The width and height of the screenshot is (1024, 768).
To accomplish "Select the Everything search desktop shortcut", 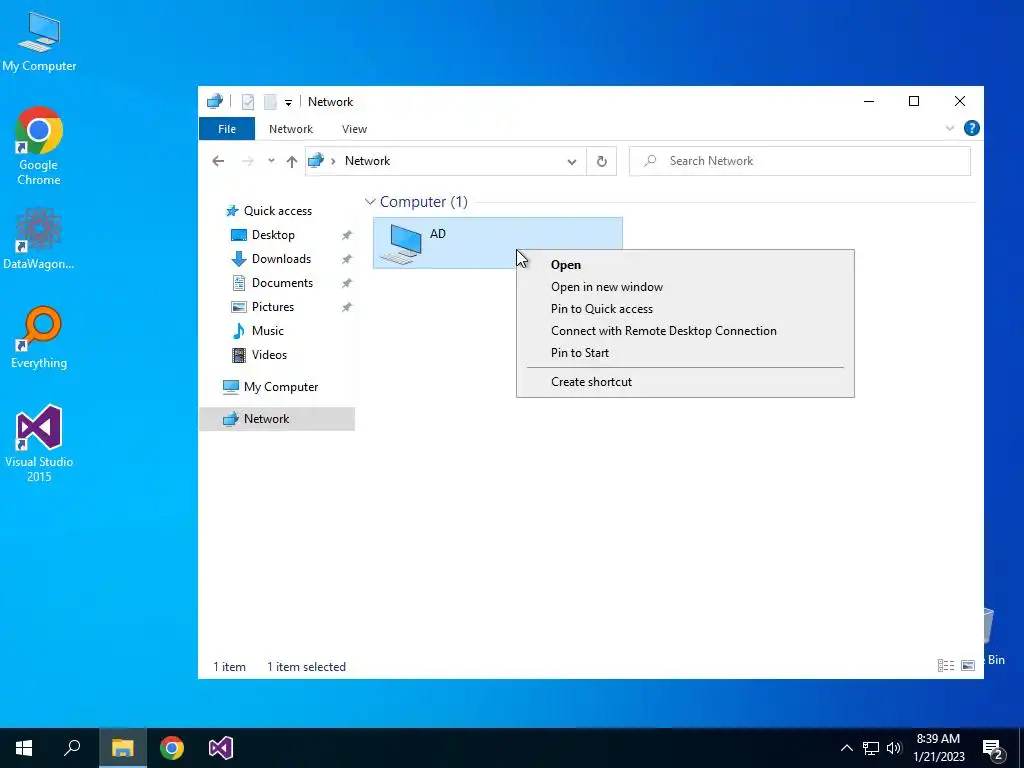I will (x=39, y=338).
